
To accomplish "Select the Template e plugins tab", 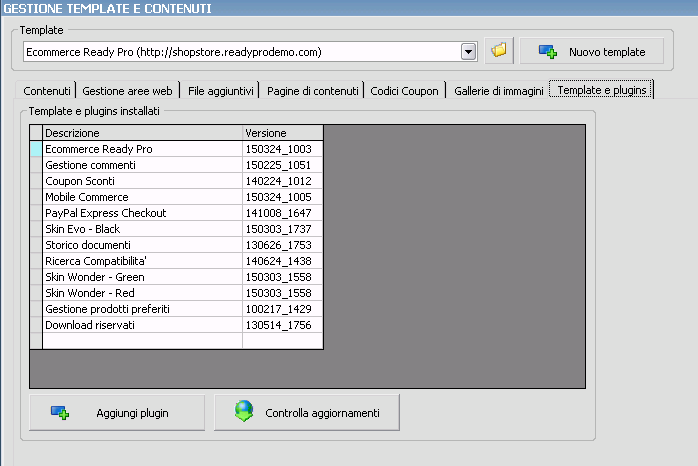I will (x=601, y=89).
